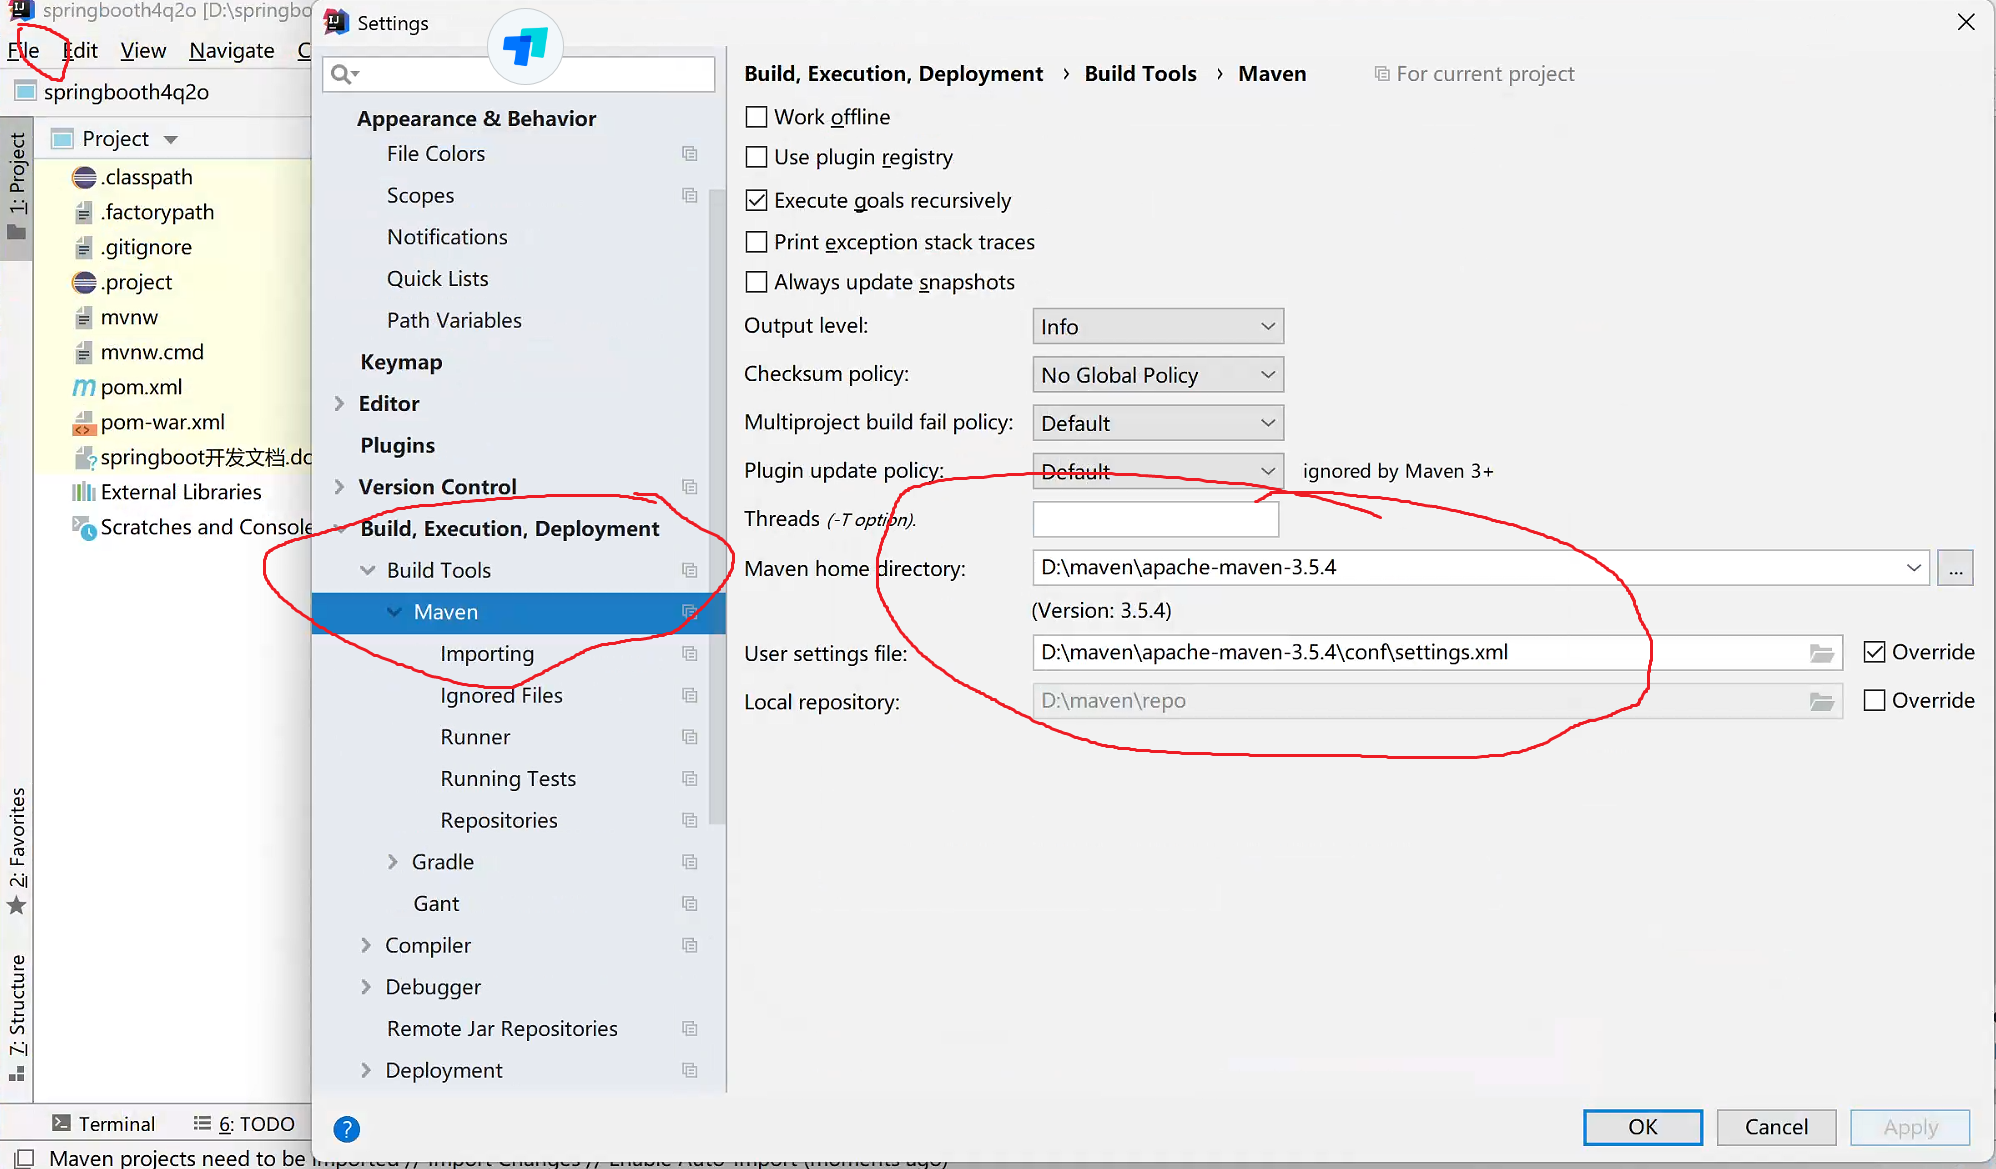This screenshot has width=1996, height=1169.
Task: Uncheck Override for User settings file
Action: 1875,652
